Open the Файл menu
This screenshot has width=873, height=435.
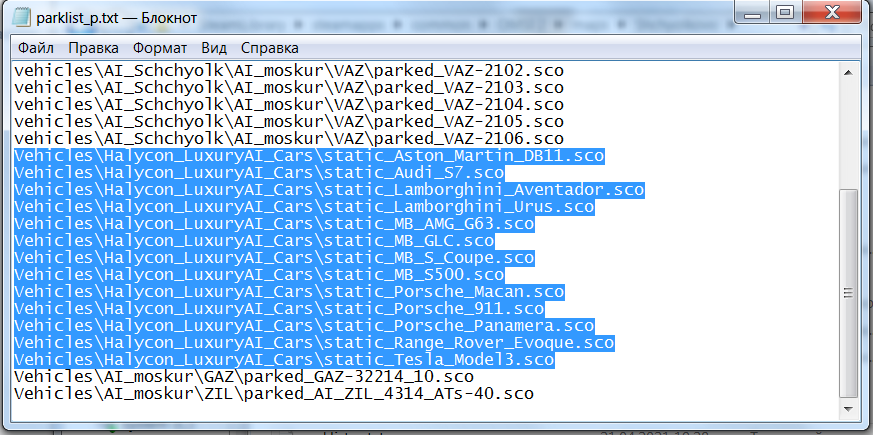coord(36,48)
